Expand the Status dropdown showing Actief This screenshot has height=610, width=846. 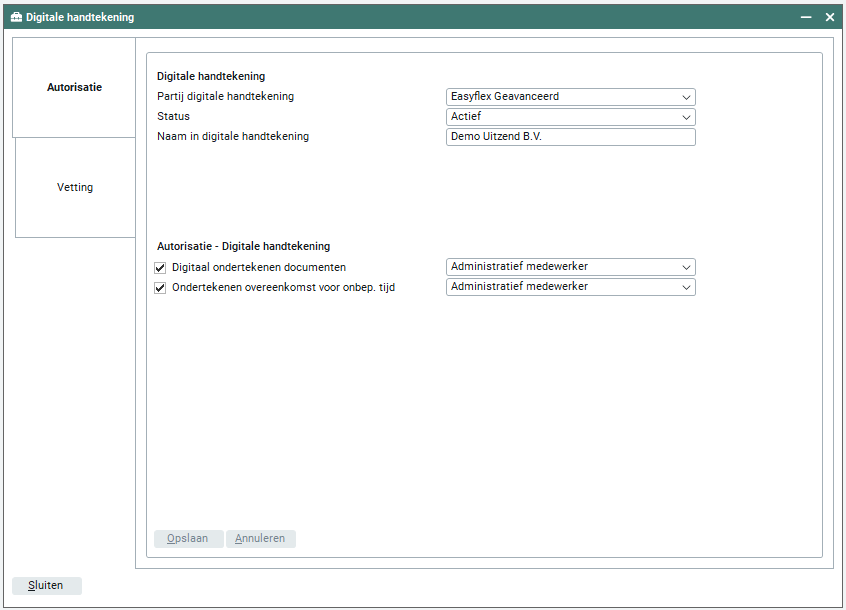[570, 117]
